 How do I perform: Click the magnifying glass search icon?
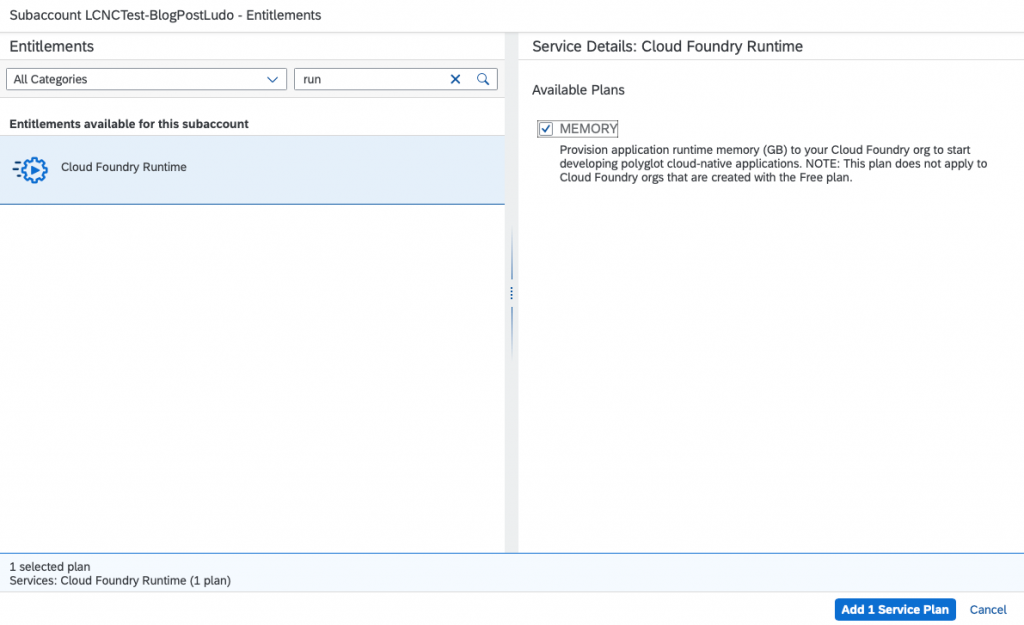point(483,79)
